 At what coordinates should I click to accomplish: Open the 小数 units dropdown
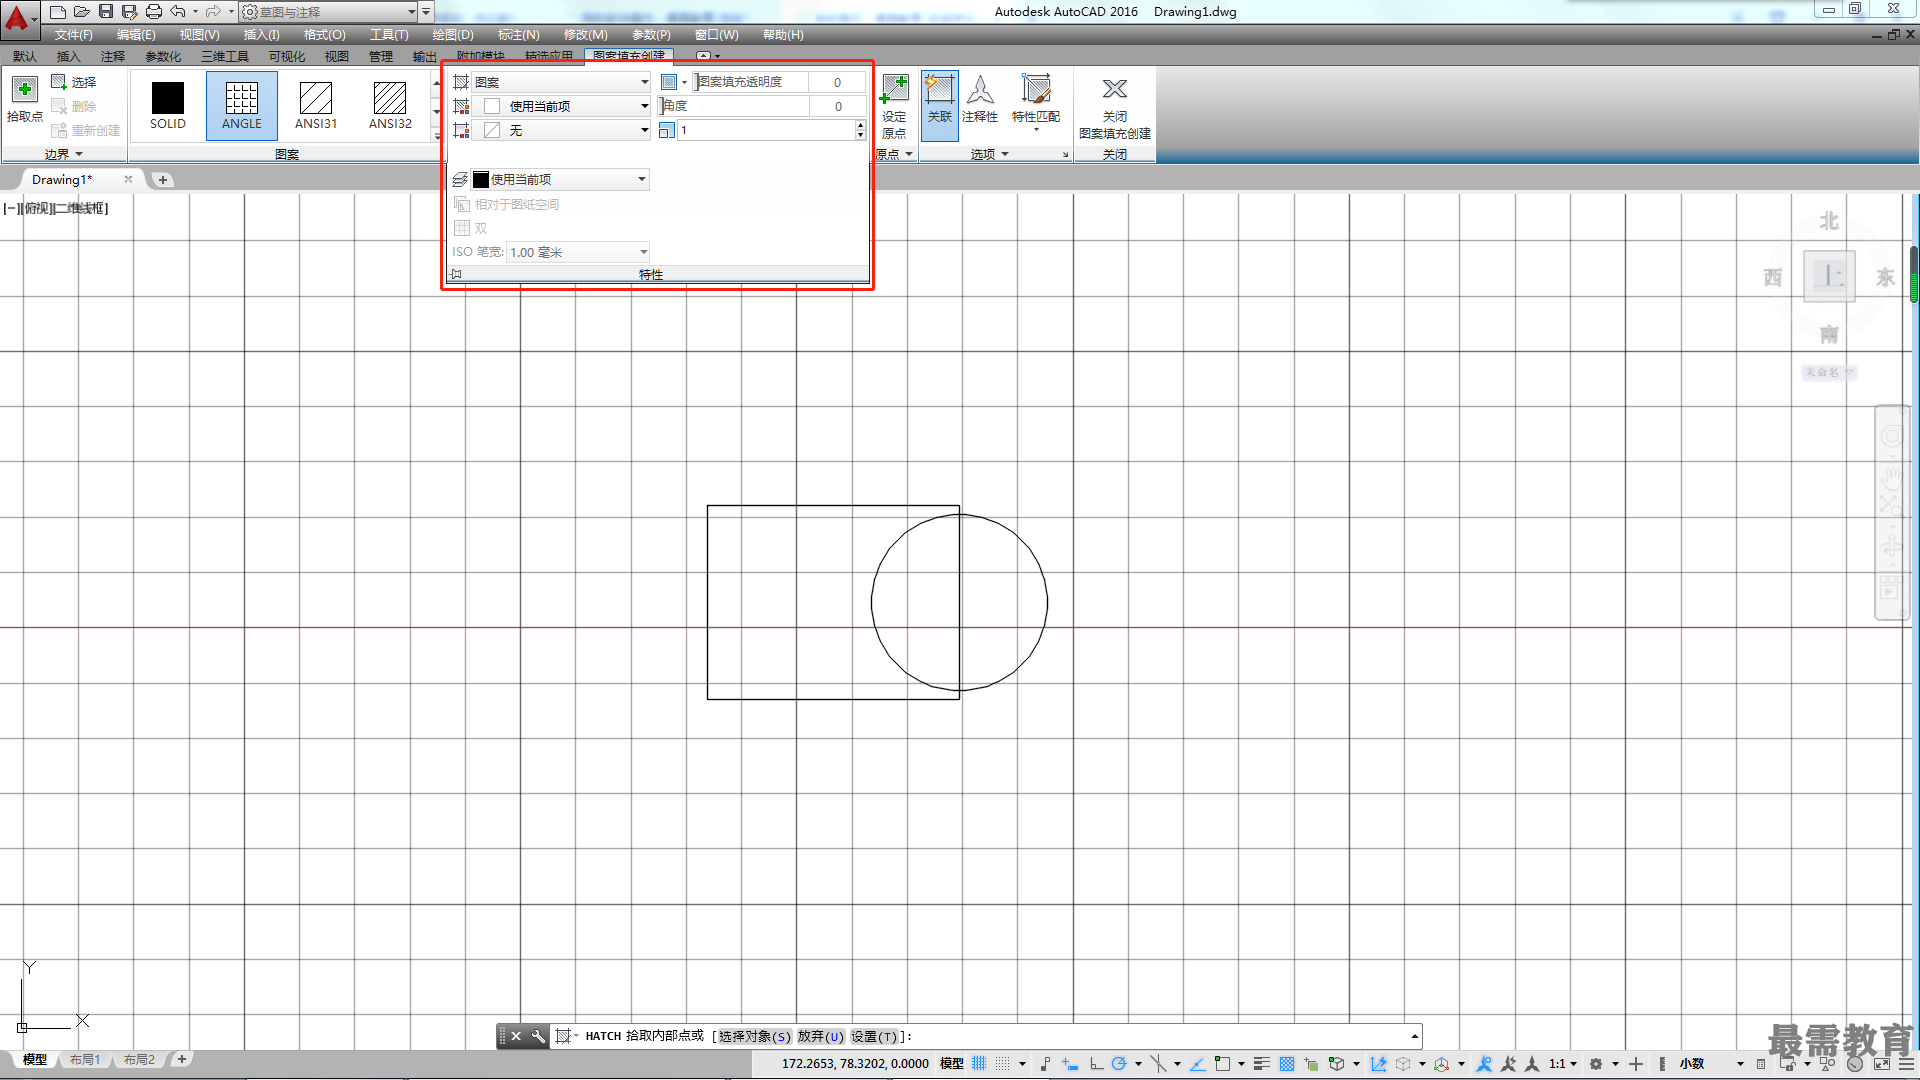click(1710, 1064)
